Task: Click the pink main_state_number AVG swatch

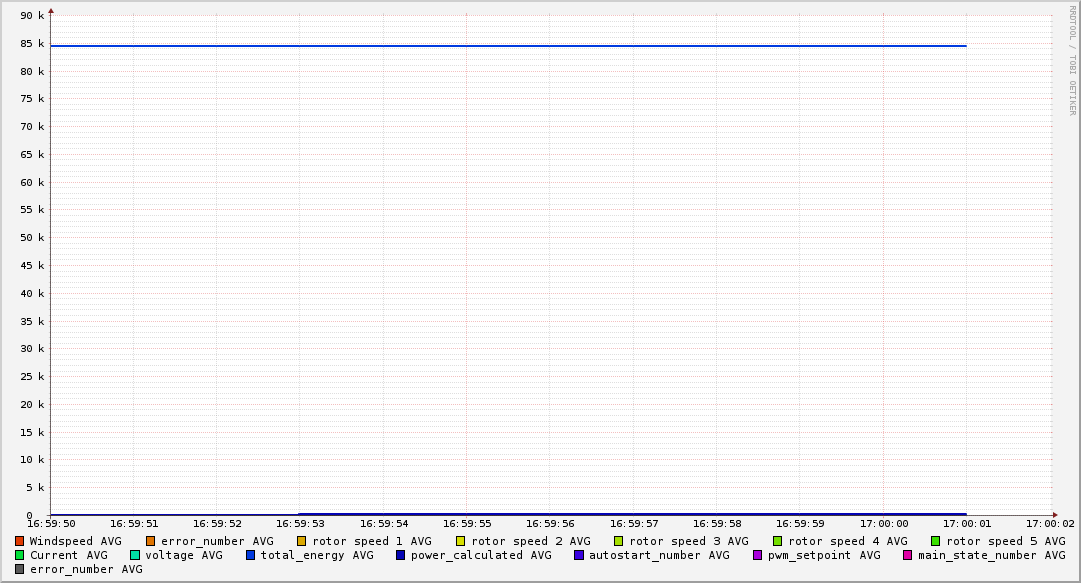Action: tap(908, 555)
